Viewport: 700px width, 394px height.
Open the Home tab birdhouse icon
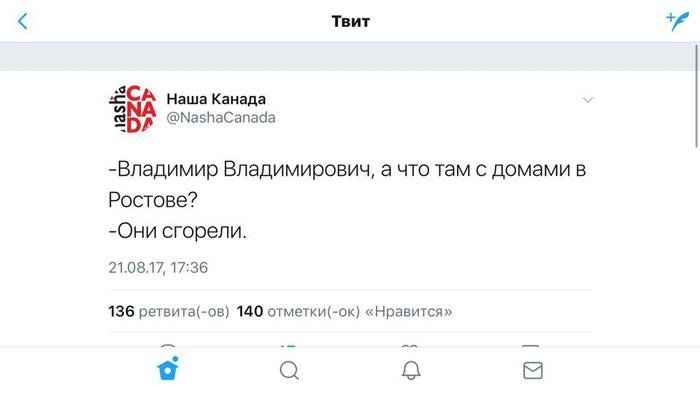coord(168,369)
